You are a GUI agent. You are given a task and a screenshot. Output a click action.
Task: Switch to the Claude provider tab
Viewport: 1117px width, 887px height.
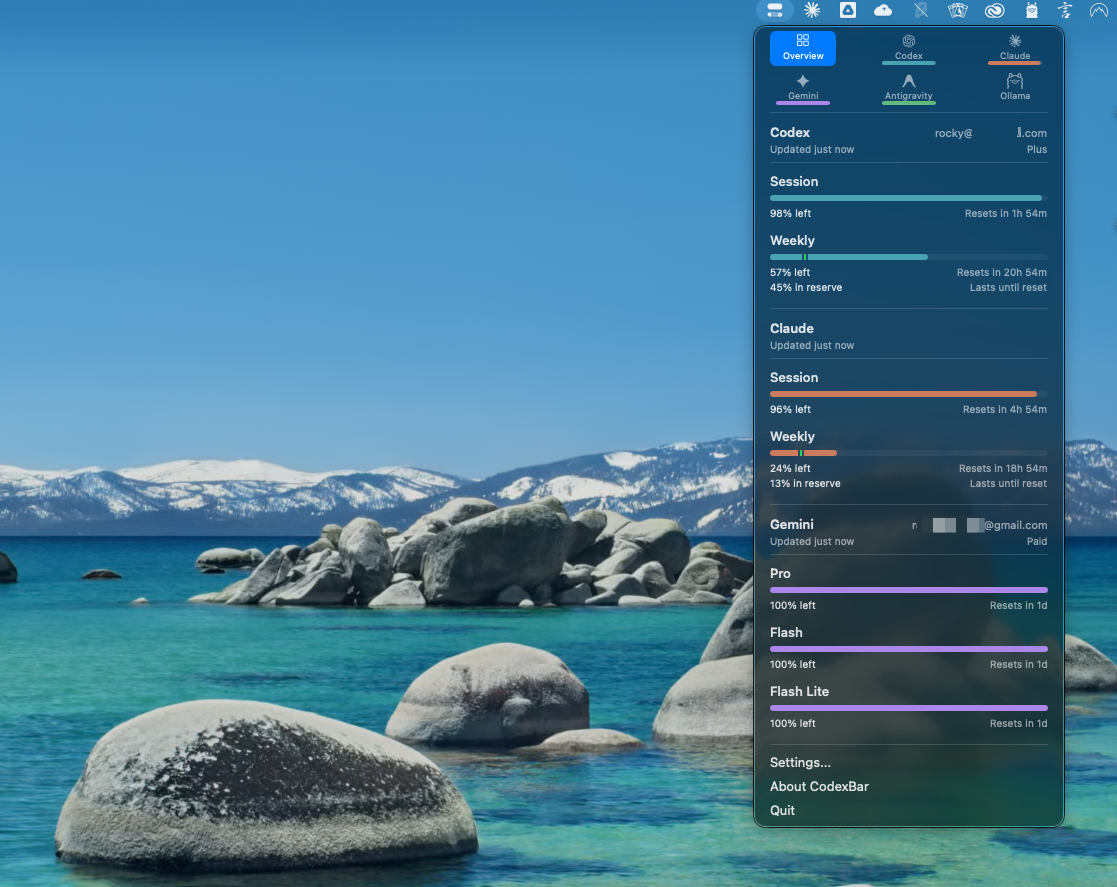(1015, 48)
